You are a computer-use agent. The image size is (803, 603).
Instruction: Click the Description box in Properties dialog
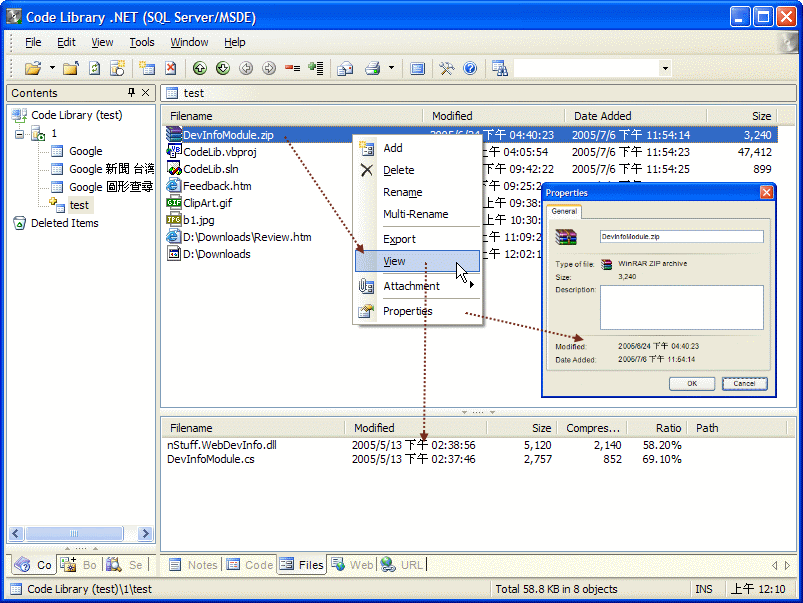coord(682,307)
